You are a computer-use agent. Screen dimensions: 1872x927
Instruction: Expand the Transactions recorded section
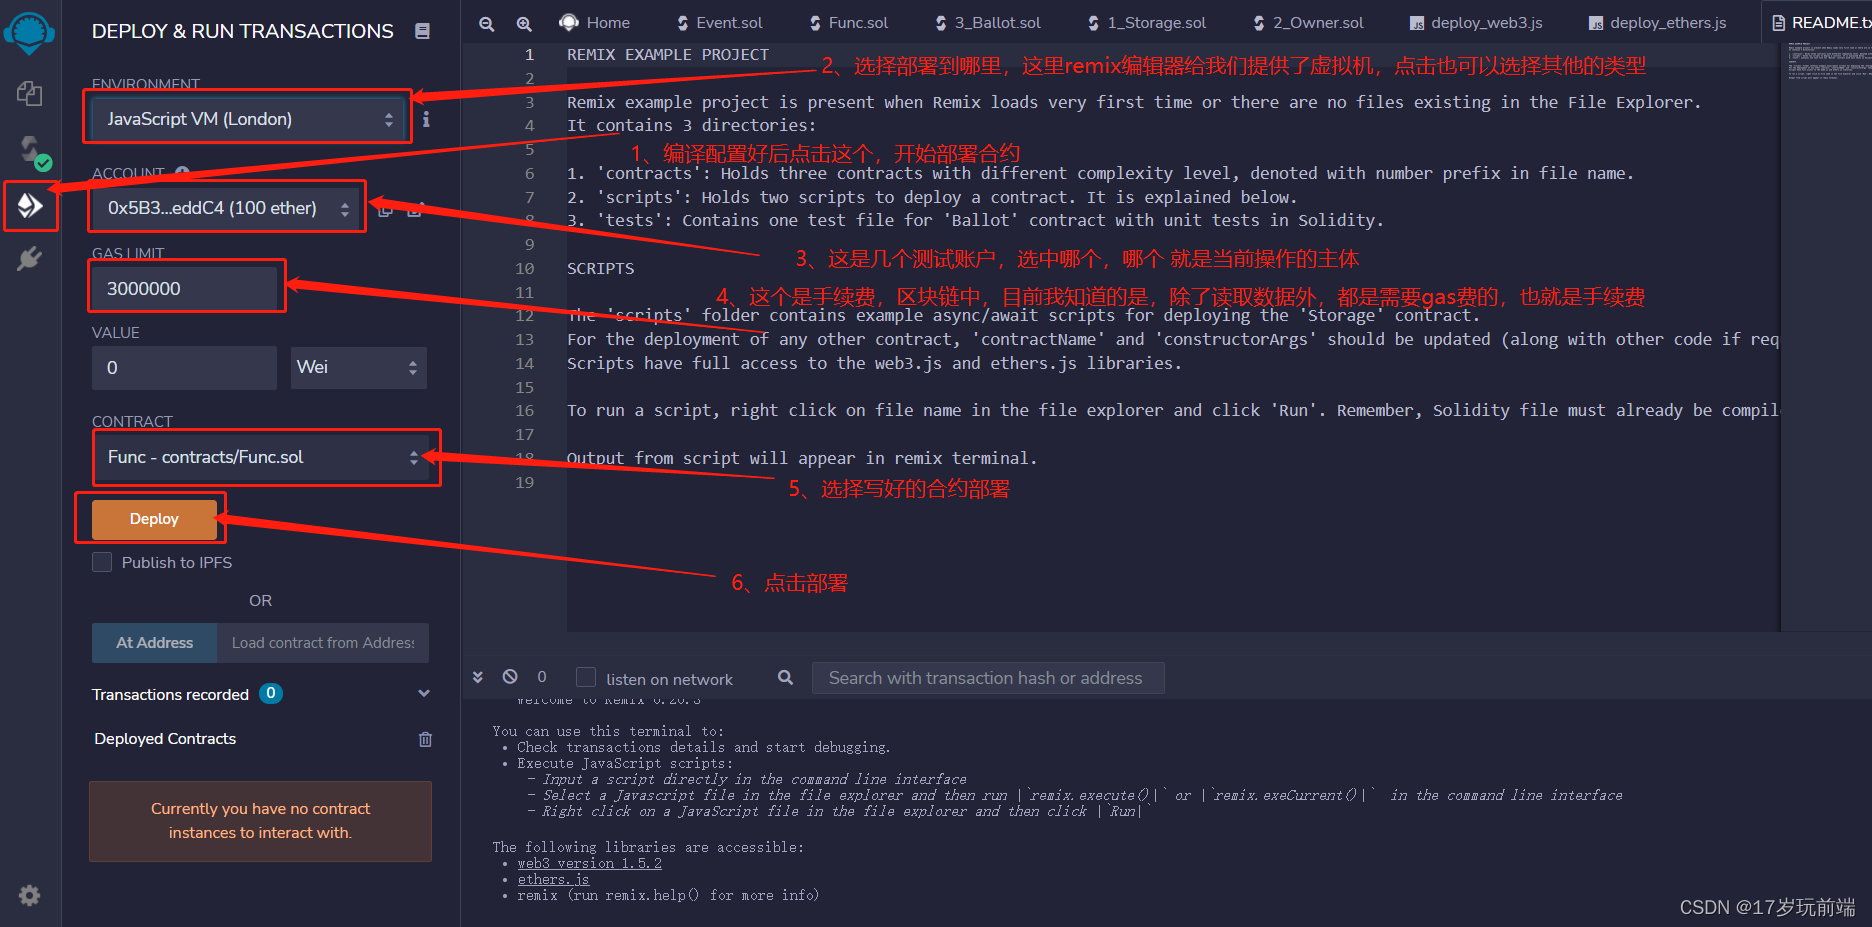[424, 693]
